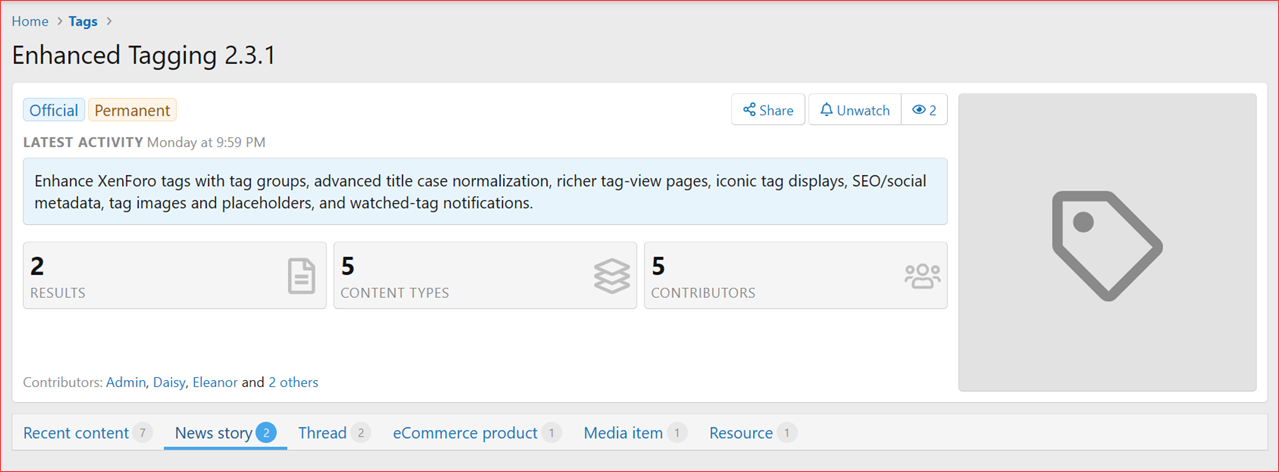
Task: Open the Media item tab
Action: 635,433
